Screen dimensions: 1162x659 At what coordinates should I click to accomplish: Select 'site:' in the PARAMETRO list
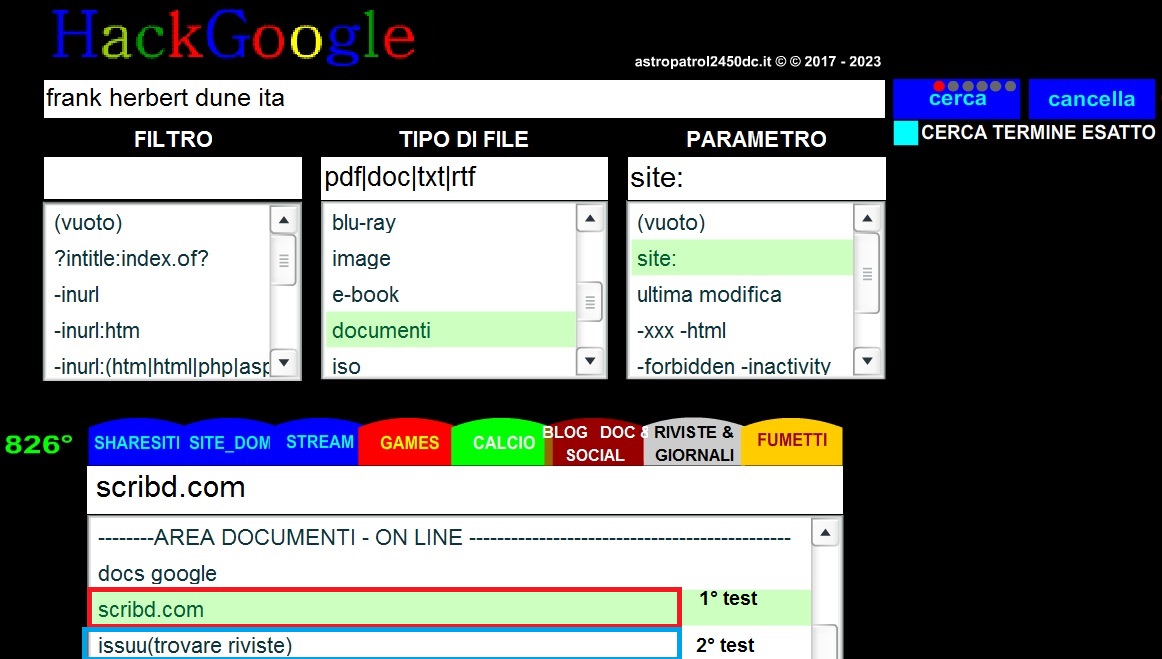pyautogui.click(x=742, y=258)
